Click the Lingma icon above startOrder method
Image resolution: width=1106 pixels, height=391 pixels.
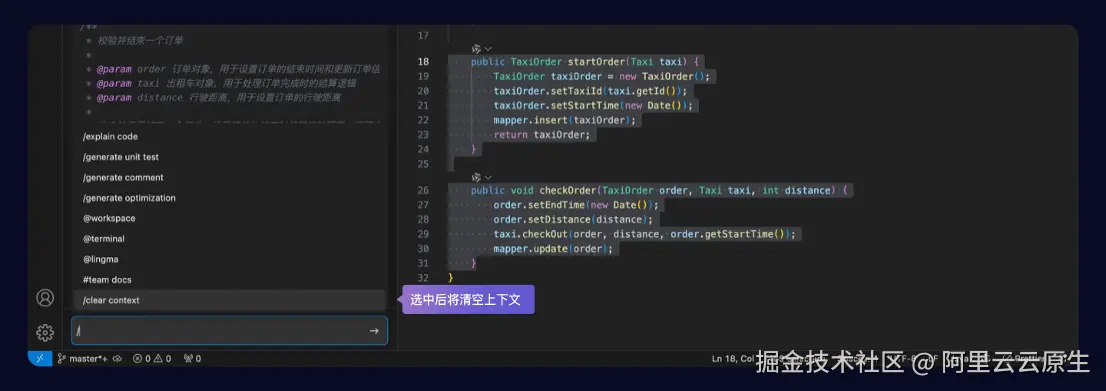click(476, 49)
